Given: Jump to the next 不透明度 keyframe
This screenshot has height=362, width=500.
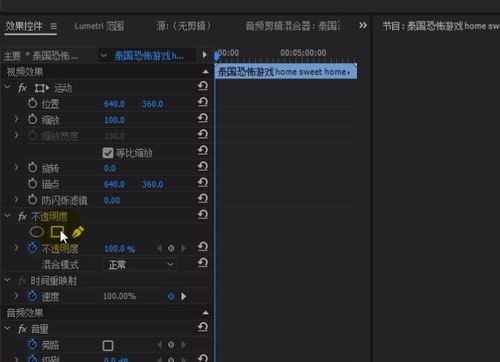Looking at the screenshot, I should coord(183,248).
